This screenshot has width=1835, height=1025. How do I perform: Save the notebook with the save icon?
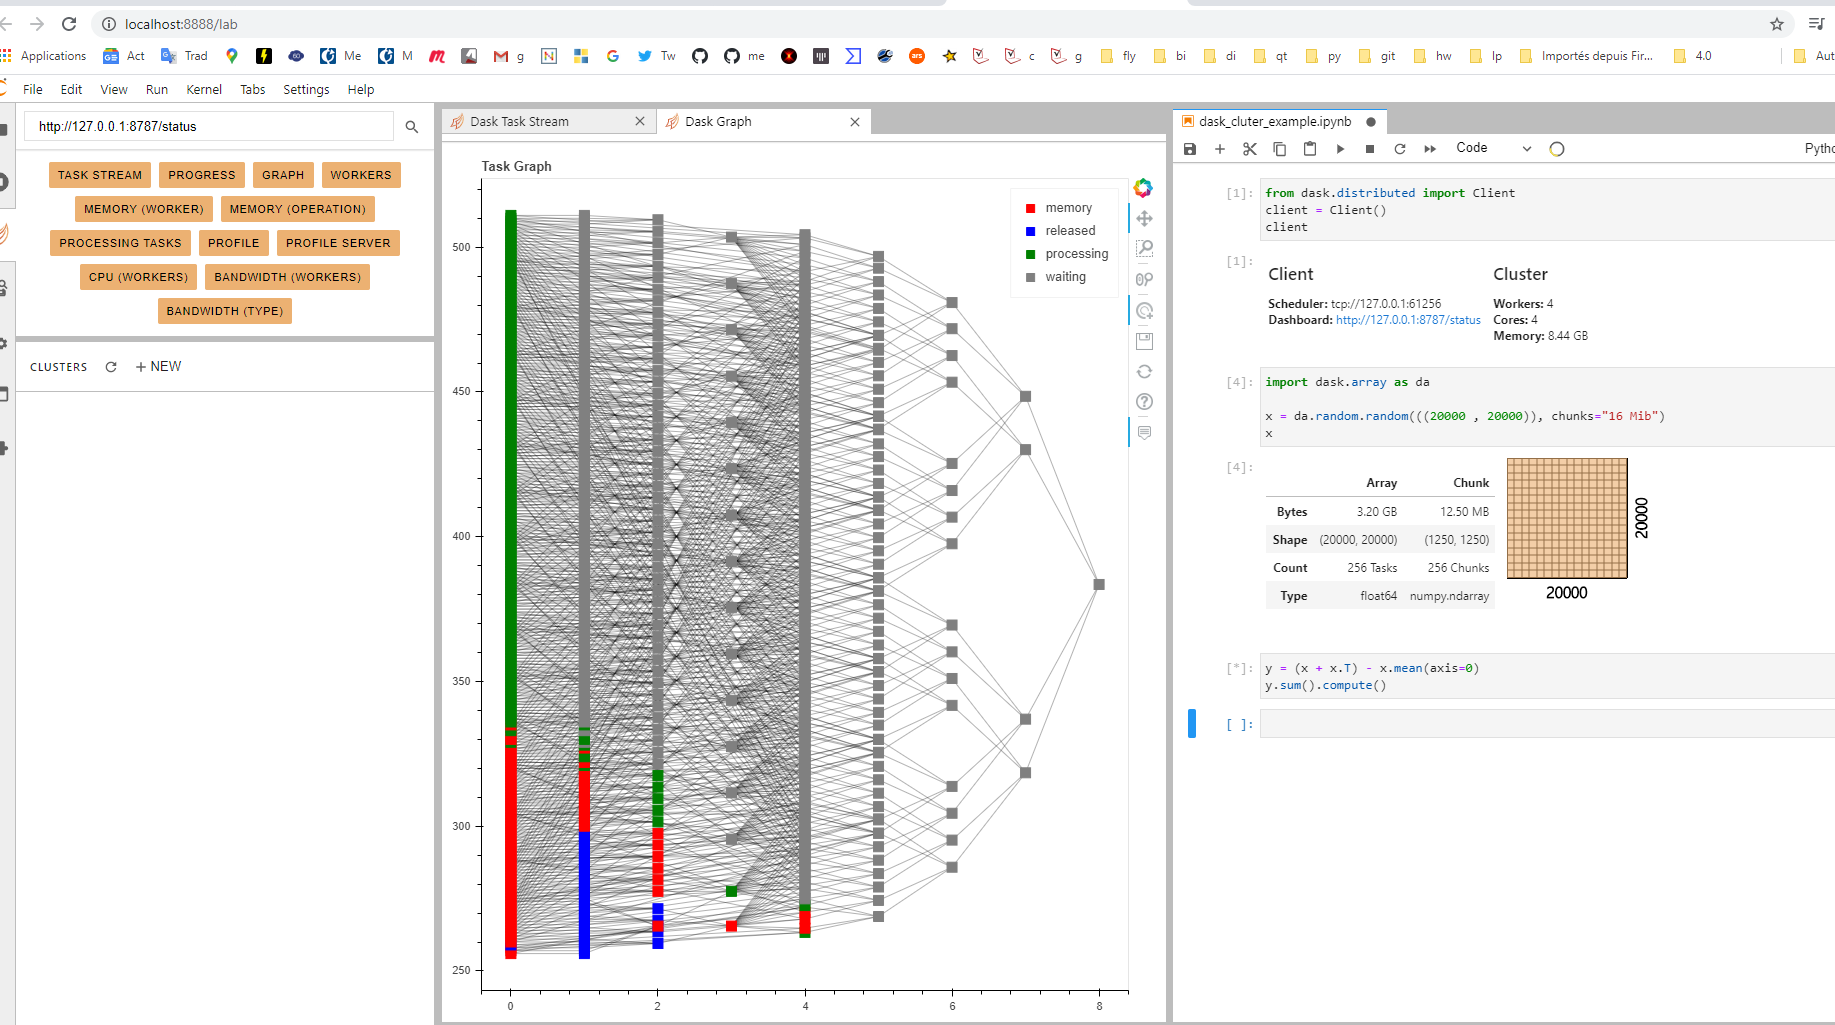point(1189,149)
